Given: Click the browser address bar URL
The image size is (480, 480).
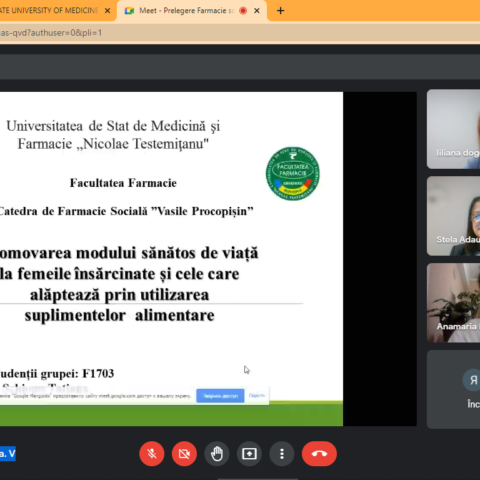Looking at the screenshot, I should click(x=51, y=33).
